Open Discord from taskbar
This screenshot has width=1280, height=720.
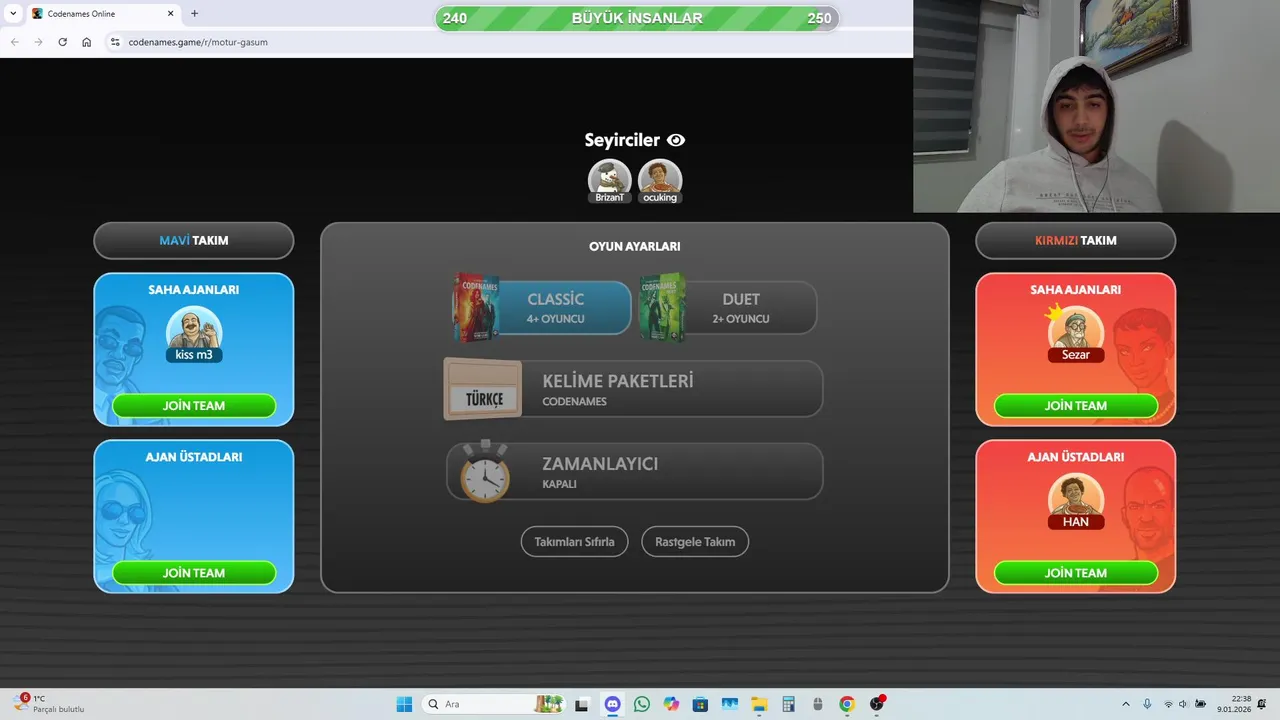pyautogui.click(x=612, y=704)
